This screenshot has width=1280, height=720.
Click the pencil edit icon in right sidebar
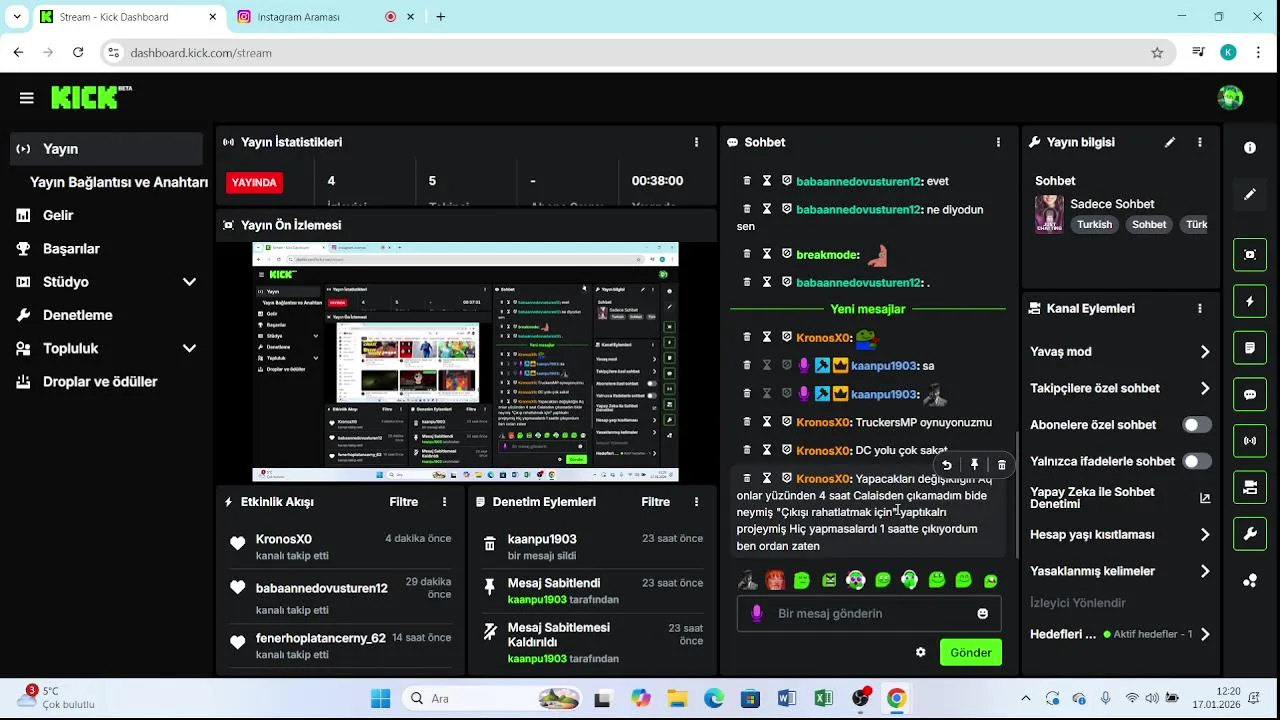coord(1250,194)
